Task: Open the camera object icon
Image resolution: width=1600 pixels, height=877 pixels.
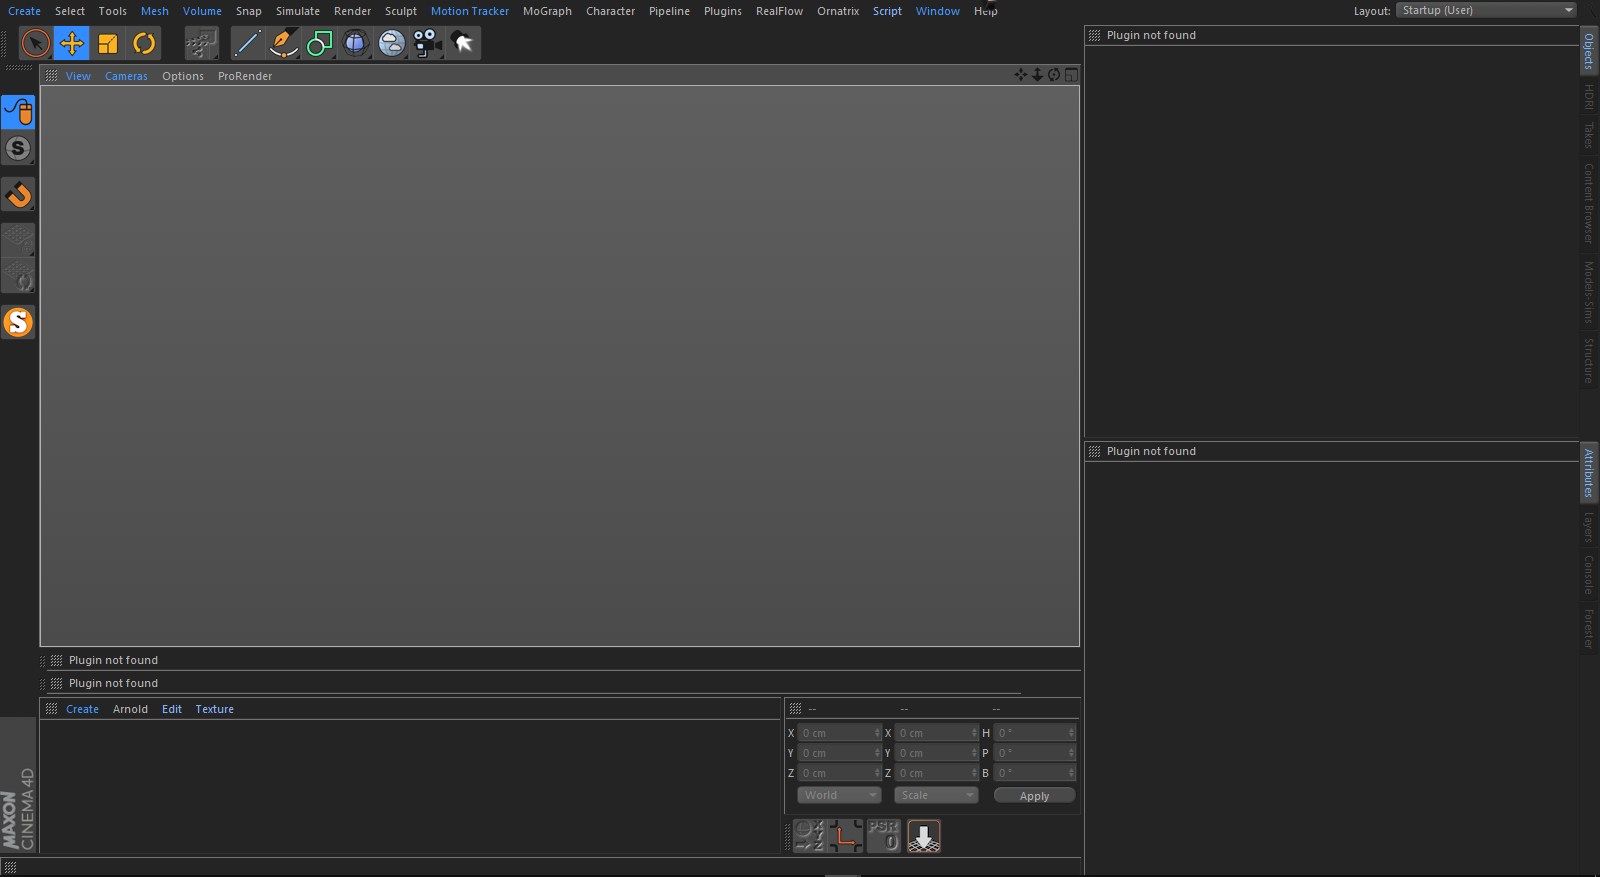Action: (x=427, y=43)
